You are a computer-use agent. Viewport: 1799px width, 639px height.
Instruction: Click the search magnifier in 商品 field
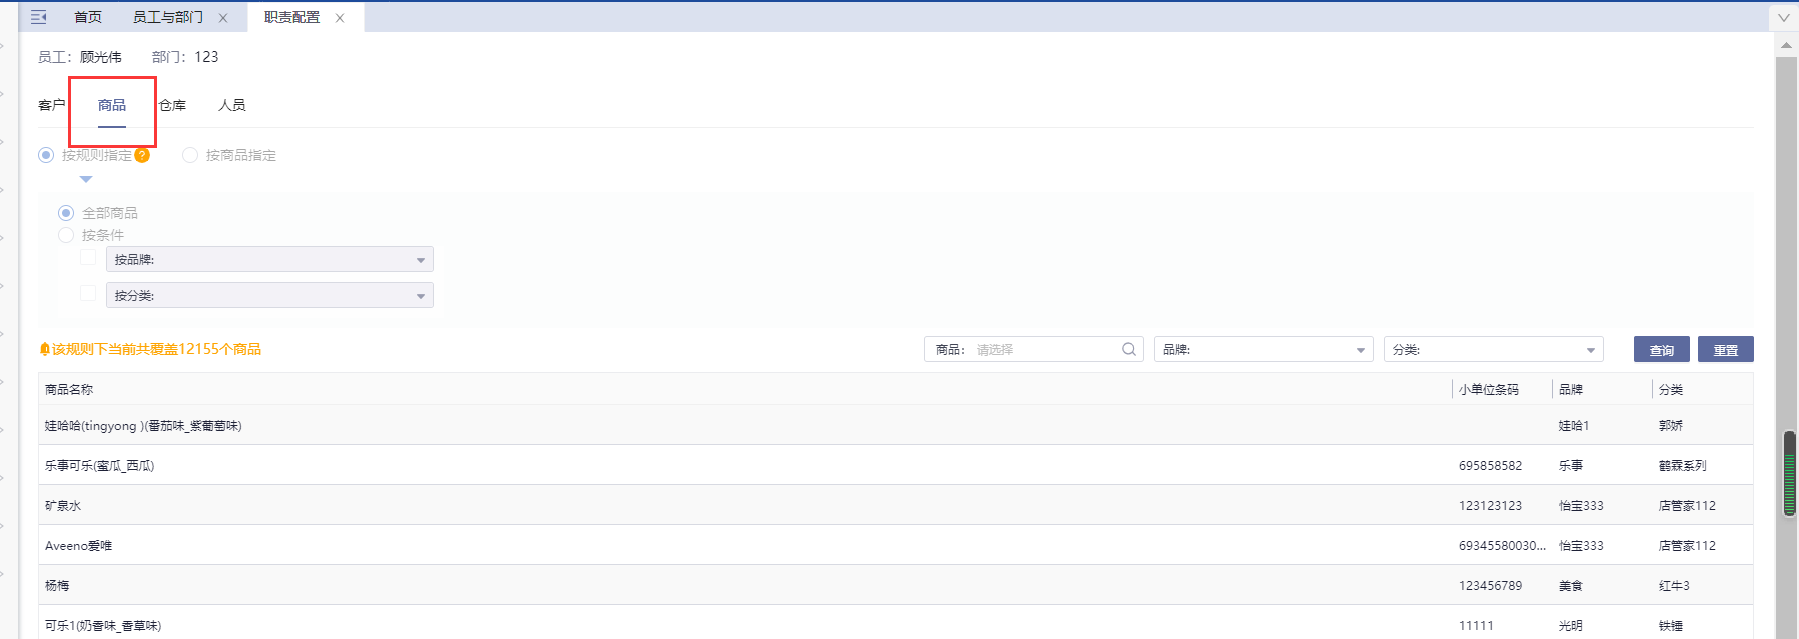click(x=1128, y=349)
